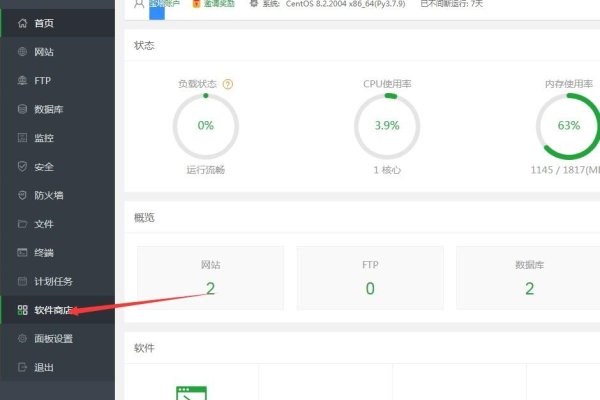This screenshot has height=400, width=600.
Task: Click the FTP icon in the sidebar
Action: [x=22, y=80]
